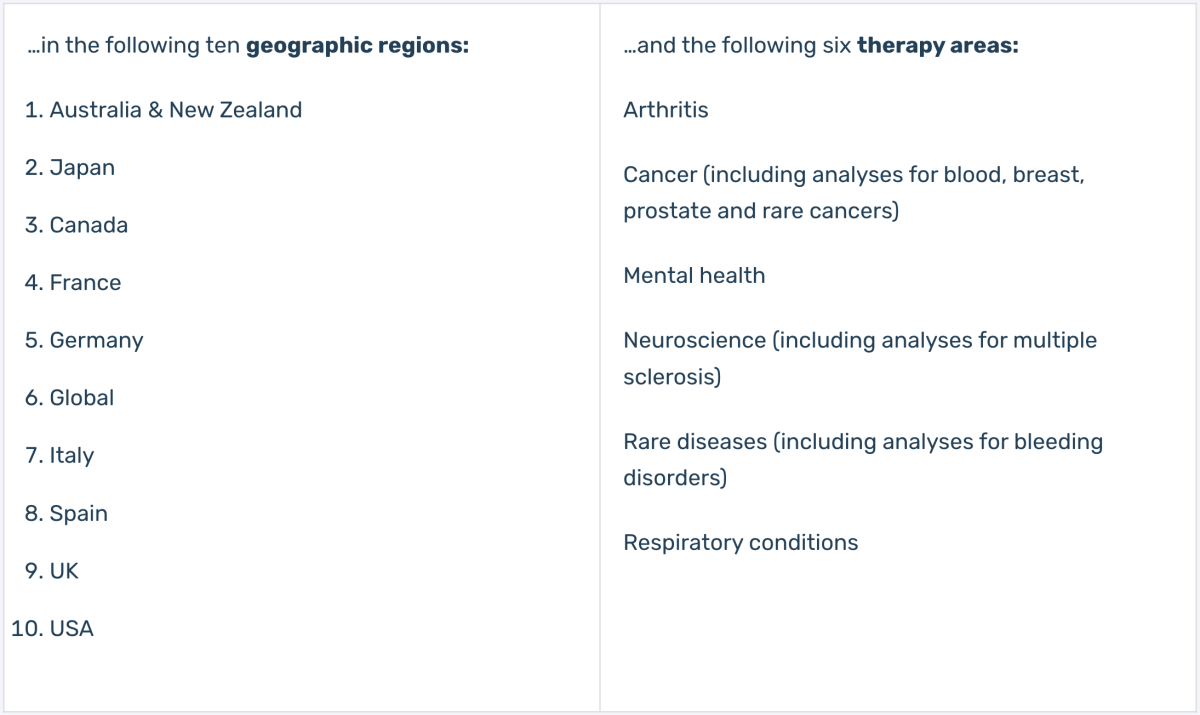Click the UK list entry
Viewport: 1200px width, 715px height.
click(x=51, y=571)
